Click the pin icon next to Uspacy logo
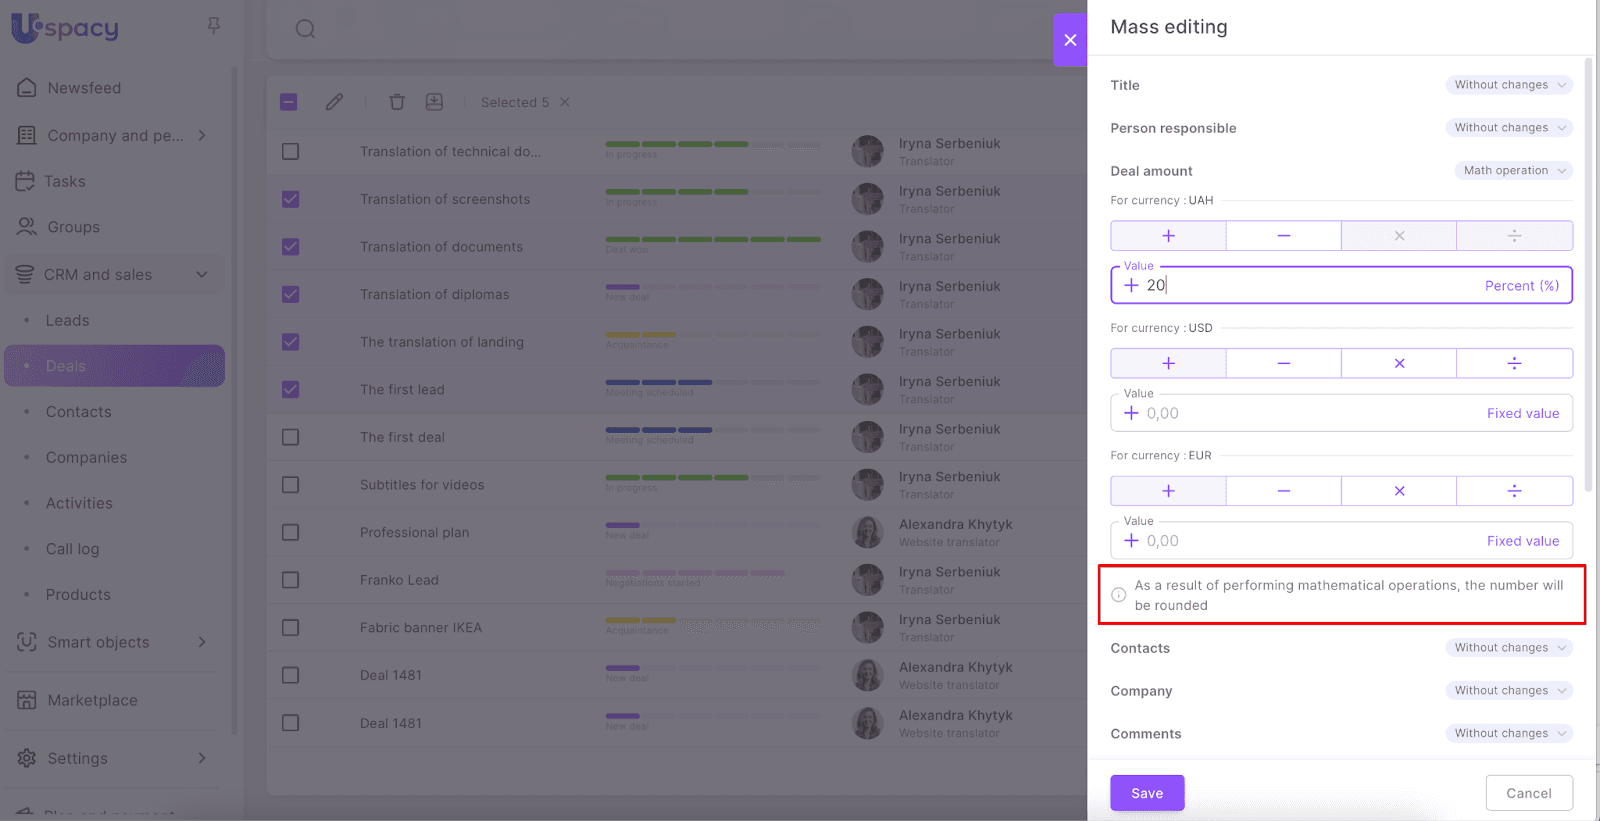This screenshot has height=821, width=1600. [x=213, y=26]
